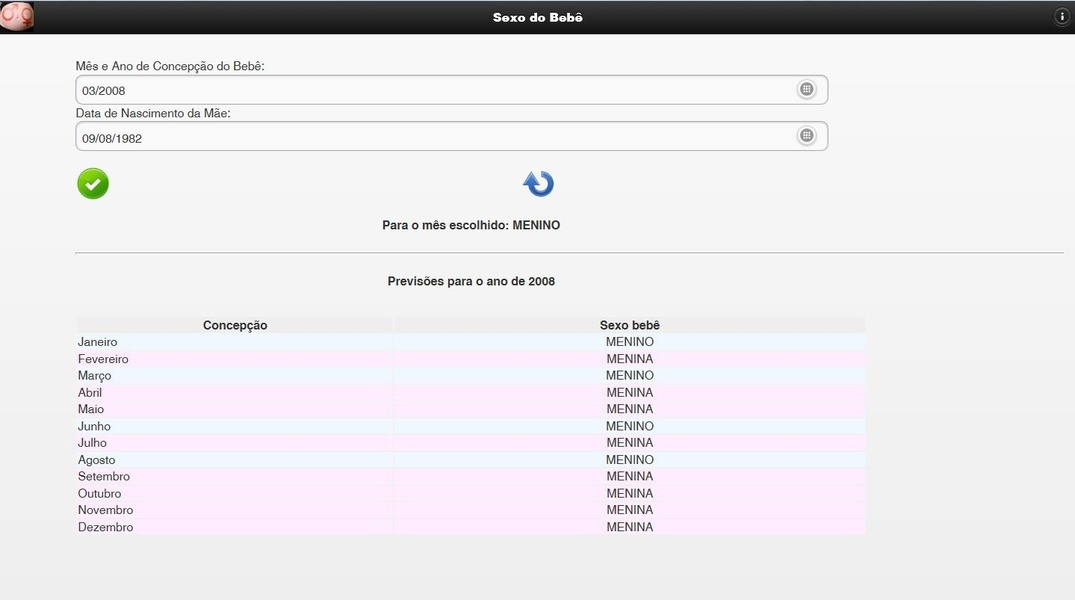Select the Agosto row

click(x=470, y=459)
